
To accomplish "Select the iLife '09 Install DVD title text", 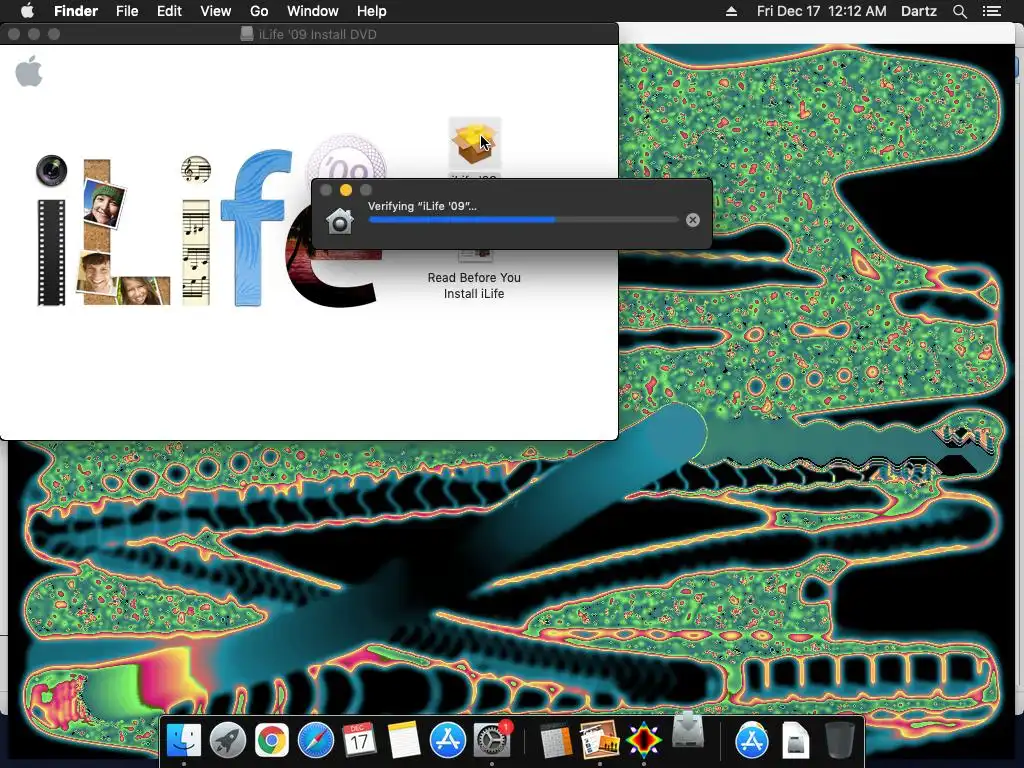I will pyautogui.click(x=317, y=34).
